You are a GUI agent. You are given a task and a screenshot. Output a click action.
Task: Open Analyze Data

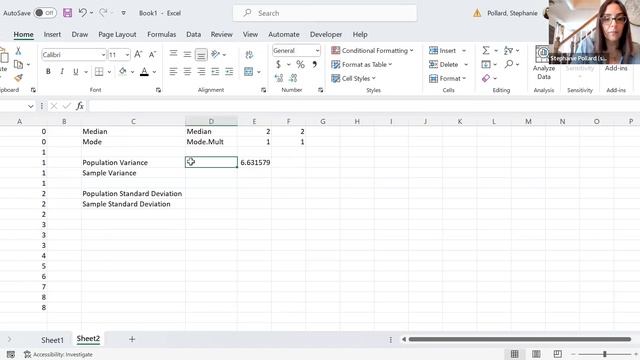click(x=544, y=63)
